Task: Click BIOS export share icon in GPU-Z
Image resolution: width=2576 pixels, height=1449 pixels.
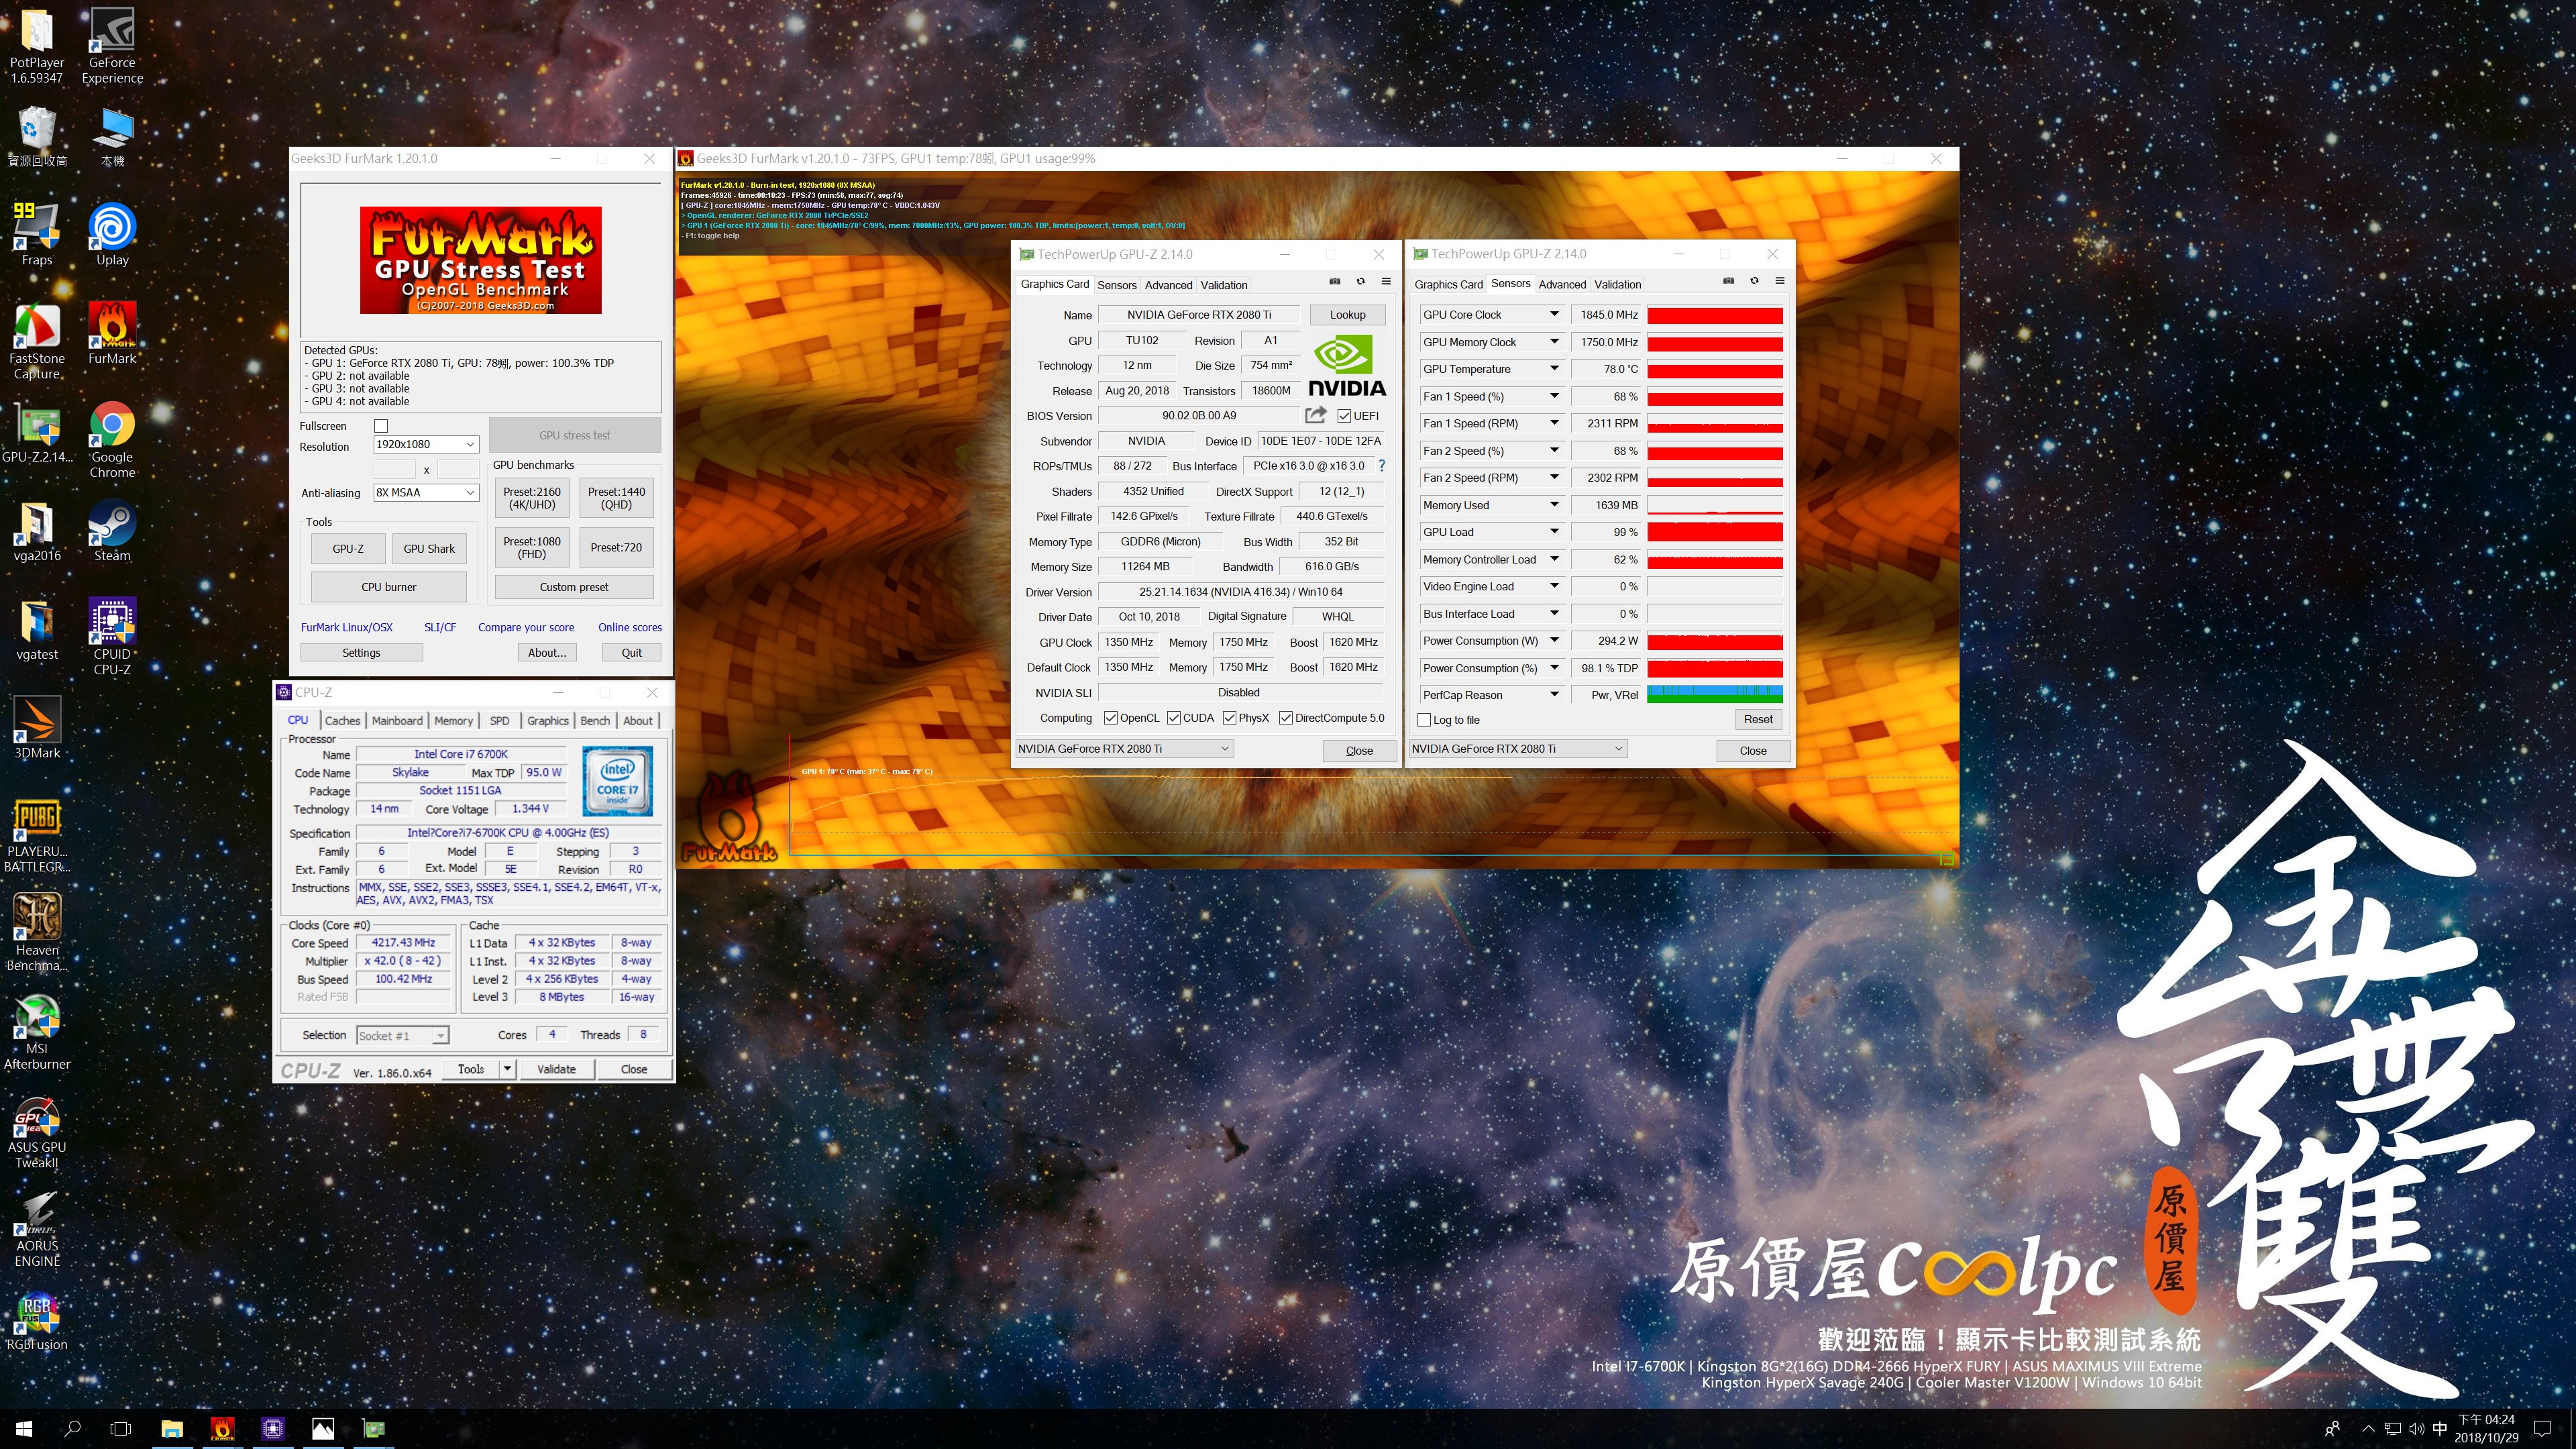Action: pyautogui.click(x=1316, y=415)
